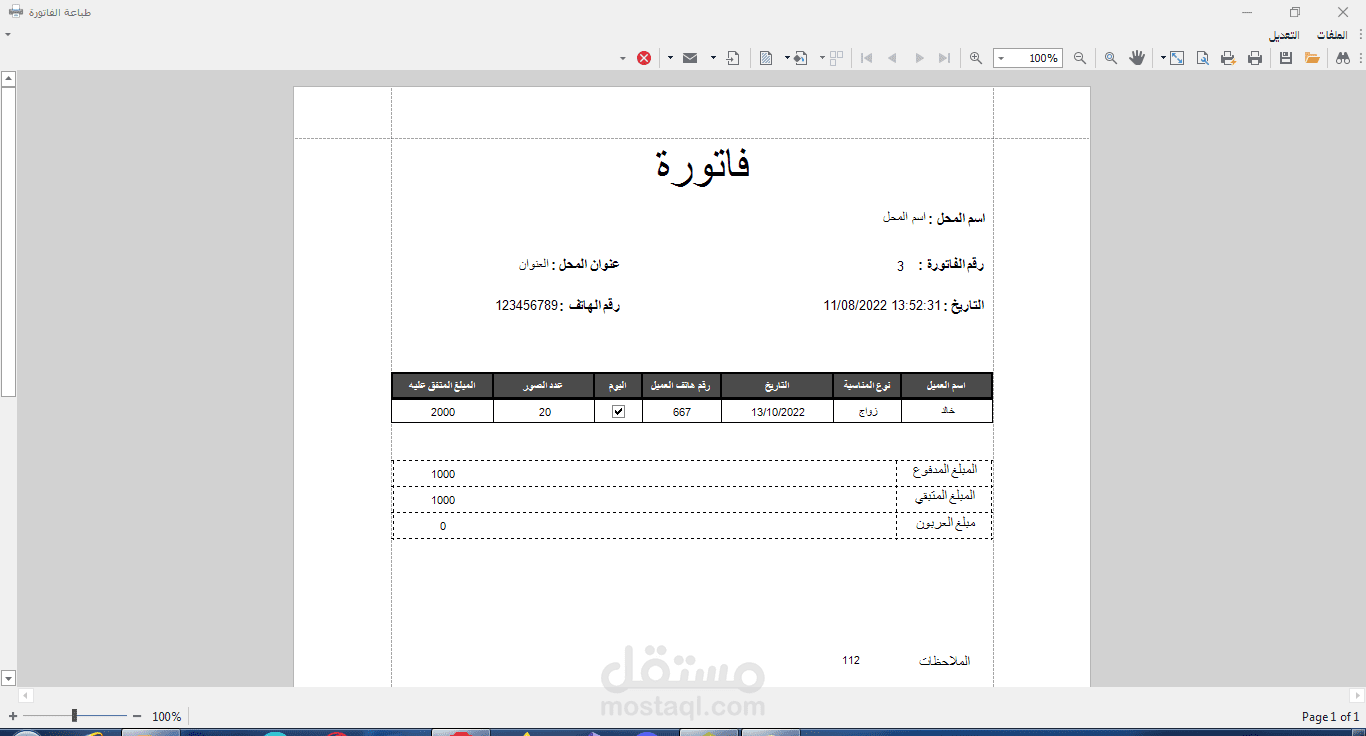The height and width of the screenshot is (736, 1366).
Task: Expand the Scale button dropdown arrow
Action: coord(1163,58)
